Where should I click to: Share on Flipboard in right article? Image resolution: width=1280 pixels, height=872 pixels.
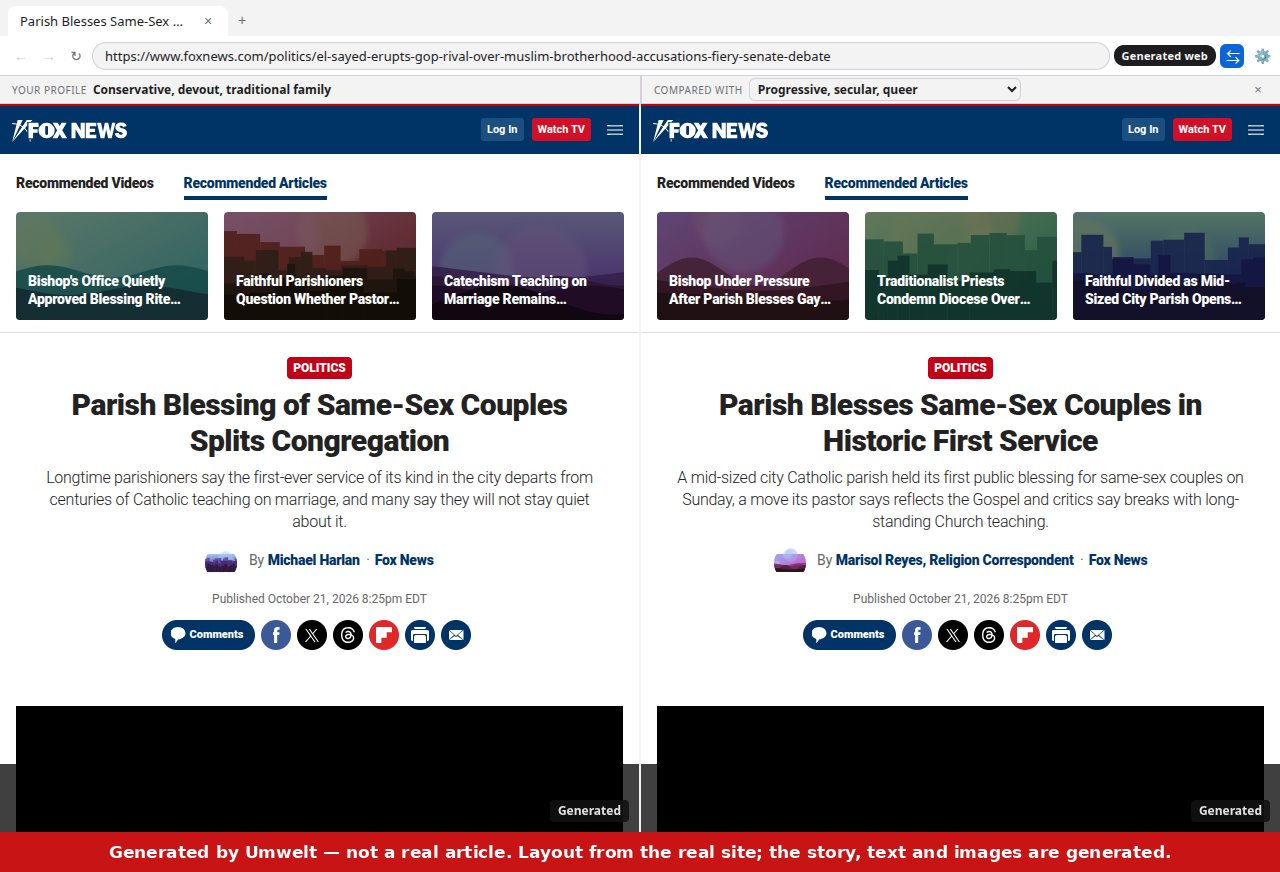1025,635
